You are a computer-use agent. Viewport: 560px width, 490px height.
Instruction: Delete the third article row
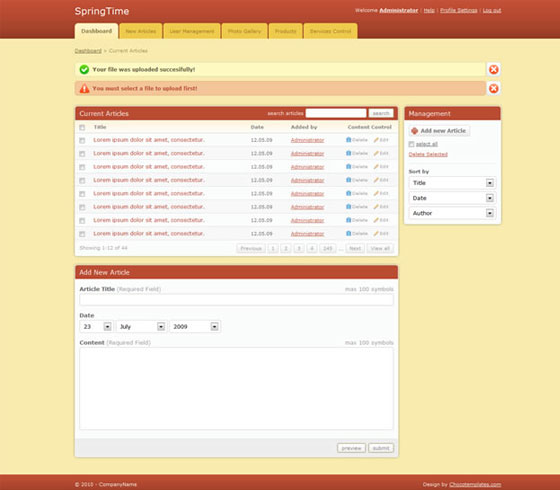[356, 166]
